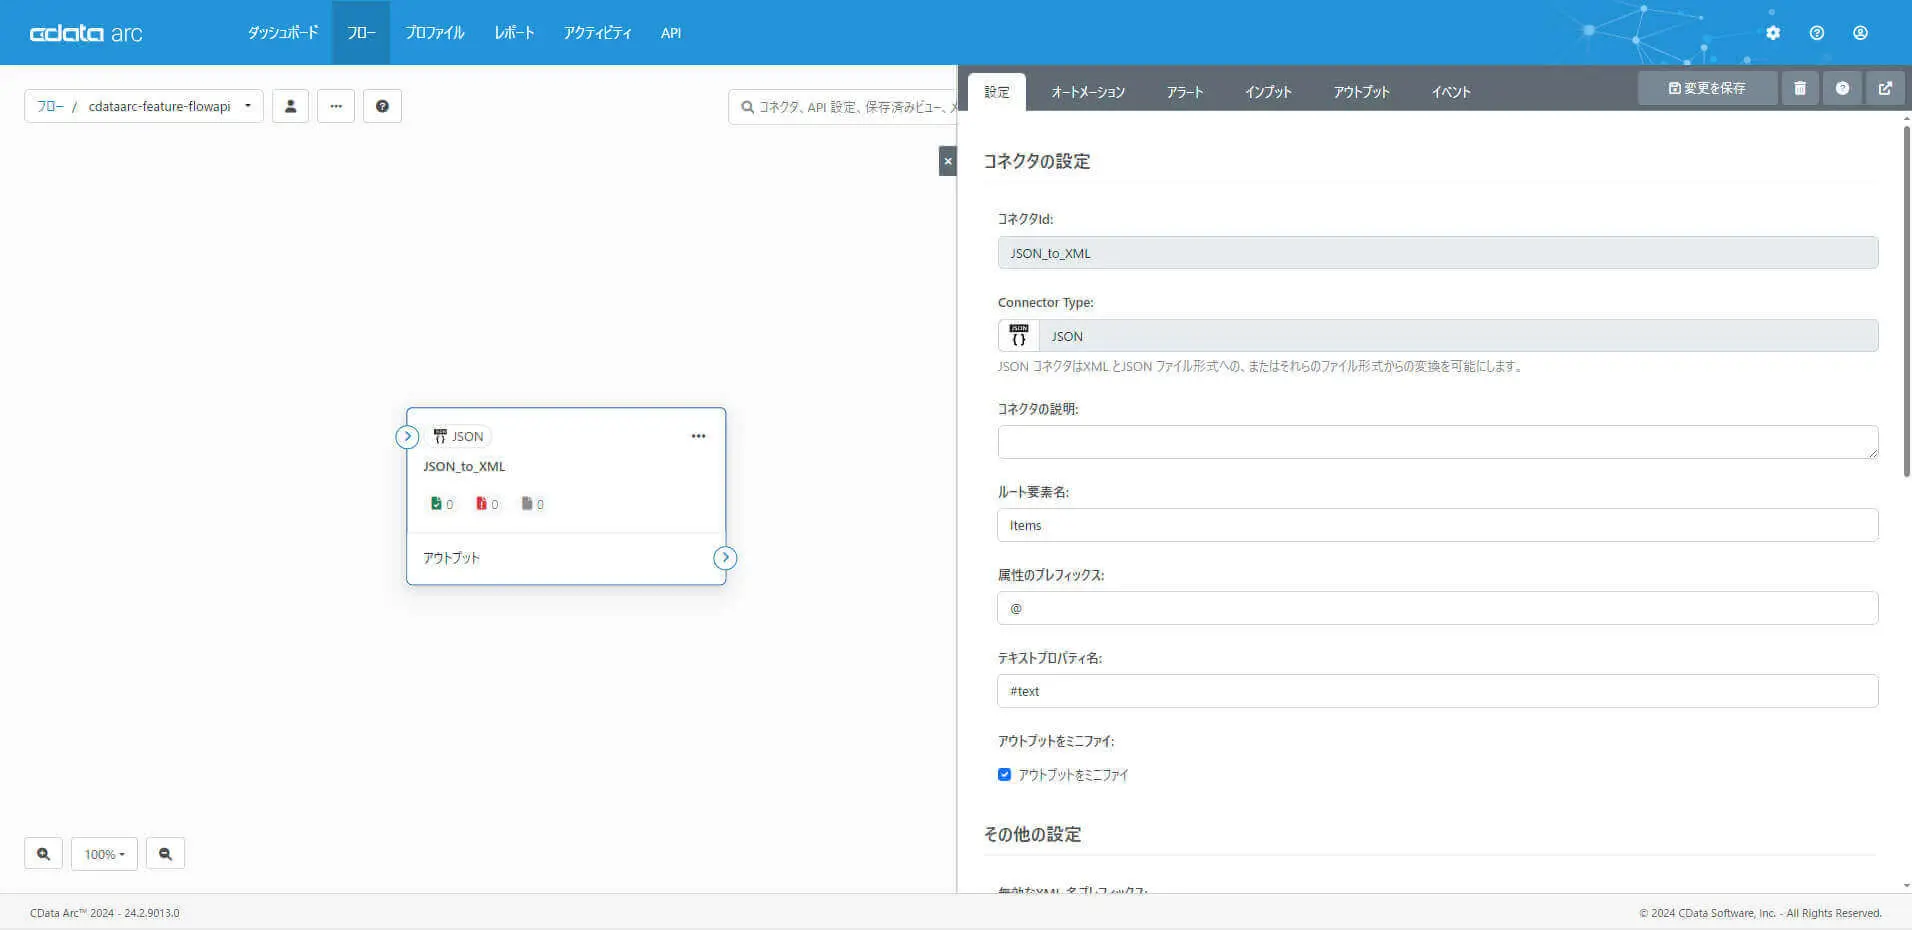
Task: Switch to the オートメーション tab
Action: tap(1088, 92)
